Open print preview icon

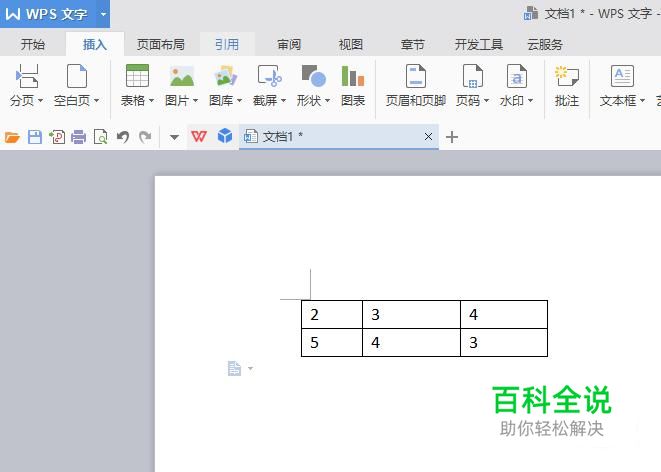pos(101,137)
